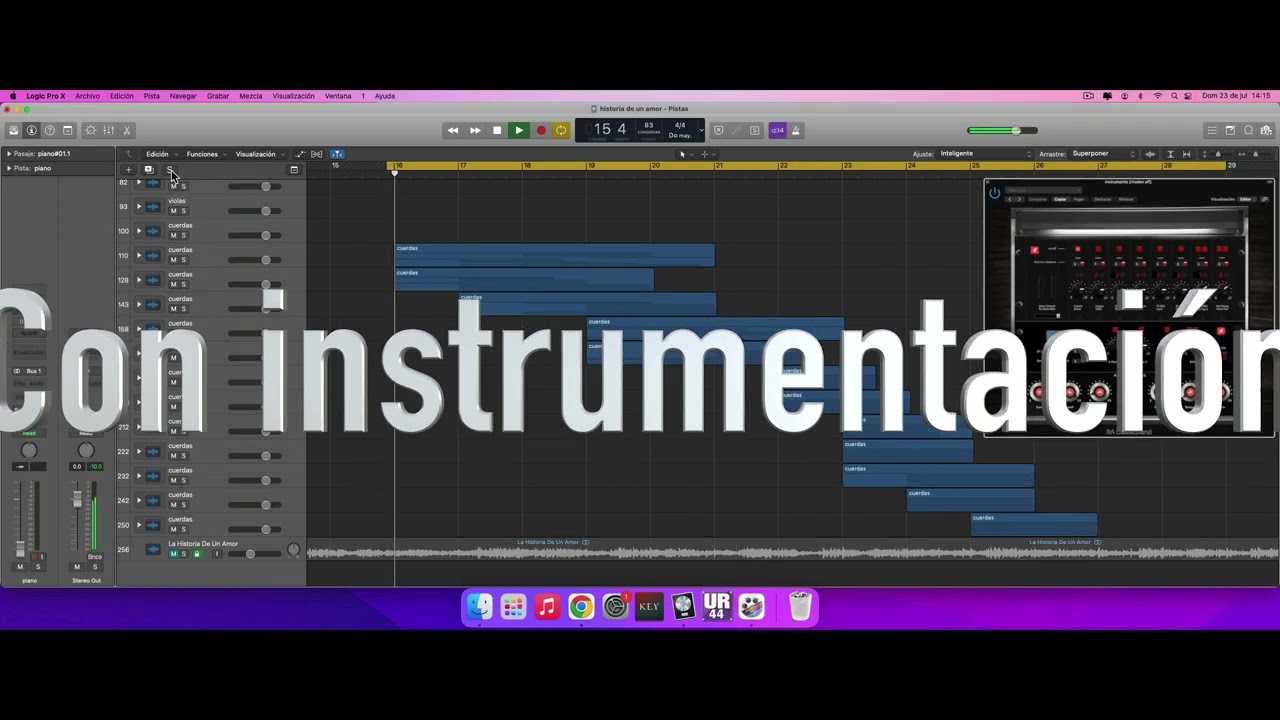Open the Ajuste Inteligente dropdown
Screen dimensions: 1280x720
pos(986,154)
